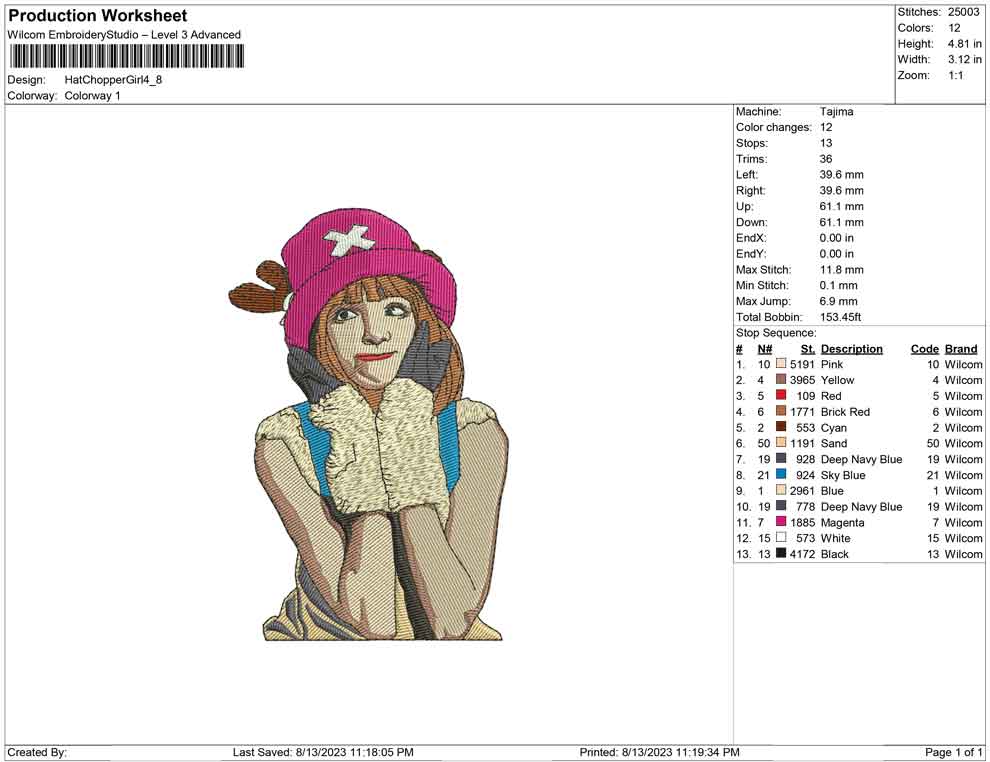Click the Wilcom brand in White row
Image resolution: width=990 pixels, height=762 pixels.
[x=963, y=538]
